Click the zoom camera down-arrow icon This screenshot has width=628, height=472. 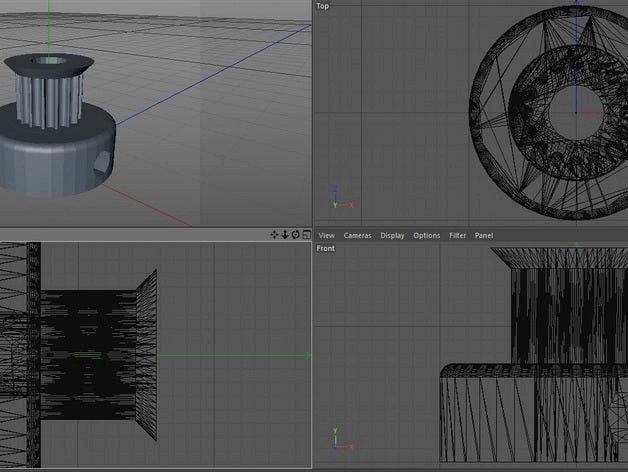pos(285,235)
